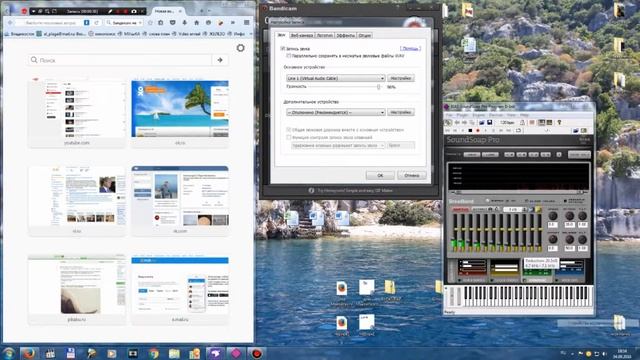Click the red Bandicam icon in overlay bar
640x360 pixels.
[x=24, y=11]
